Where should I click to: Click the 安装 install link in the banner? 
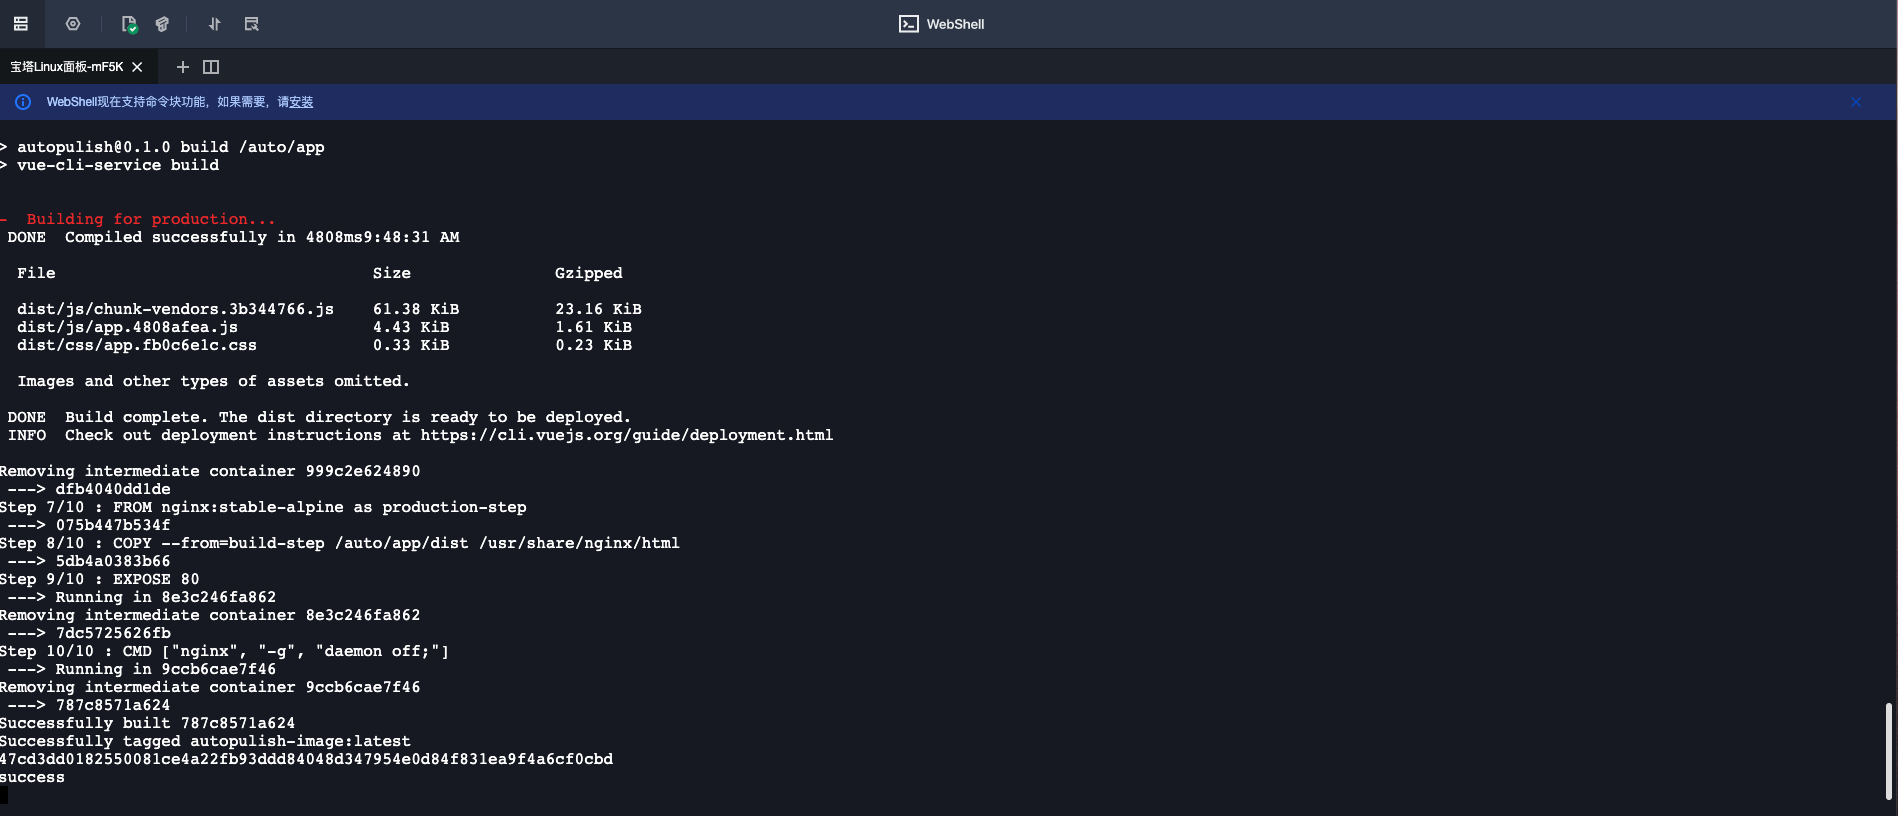click(301, 102)
